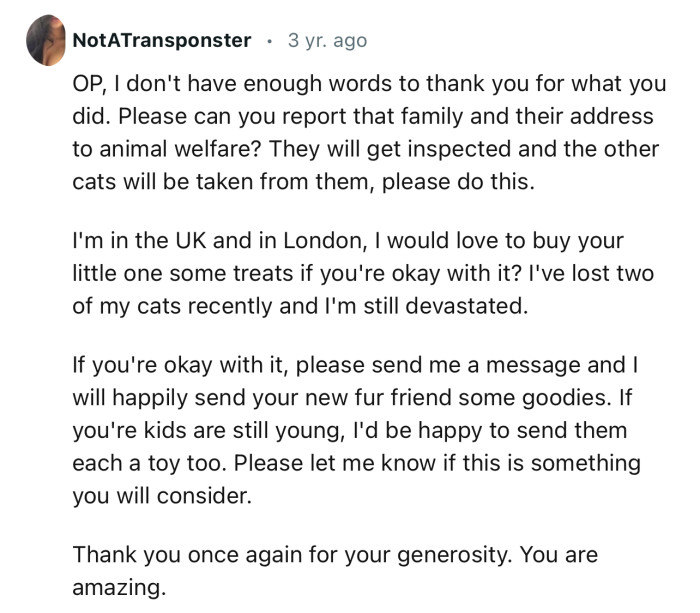This screenshot has height=613, width=700.
Task: Click the word "amazing" at the end
Action: click(x=117, y=588)
